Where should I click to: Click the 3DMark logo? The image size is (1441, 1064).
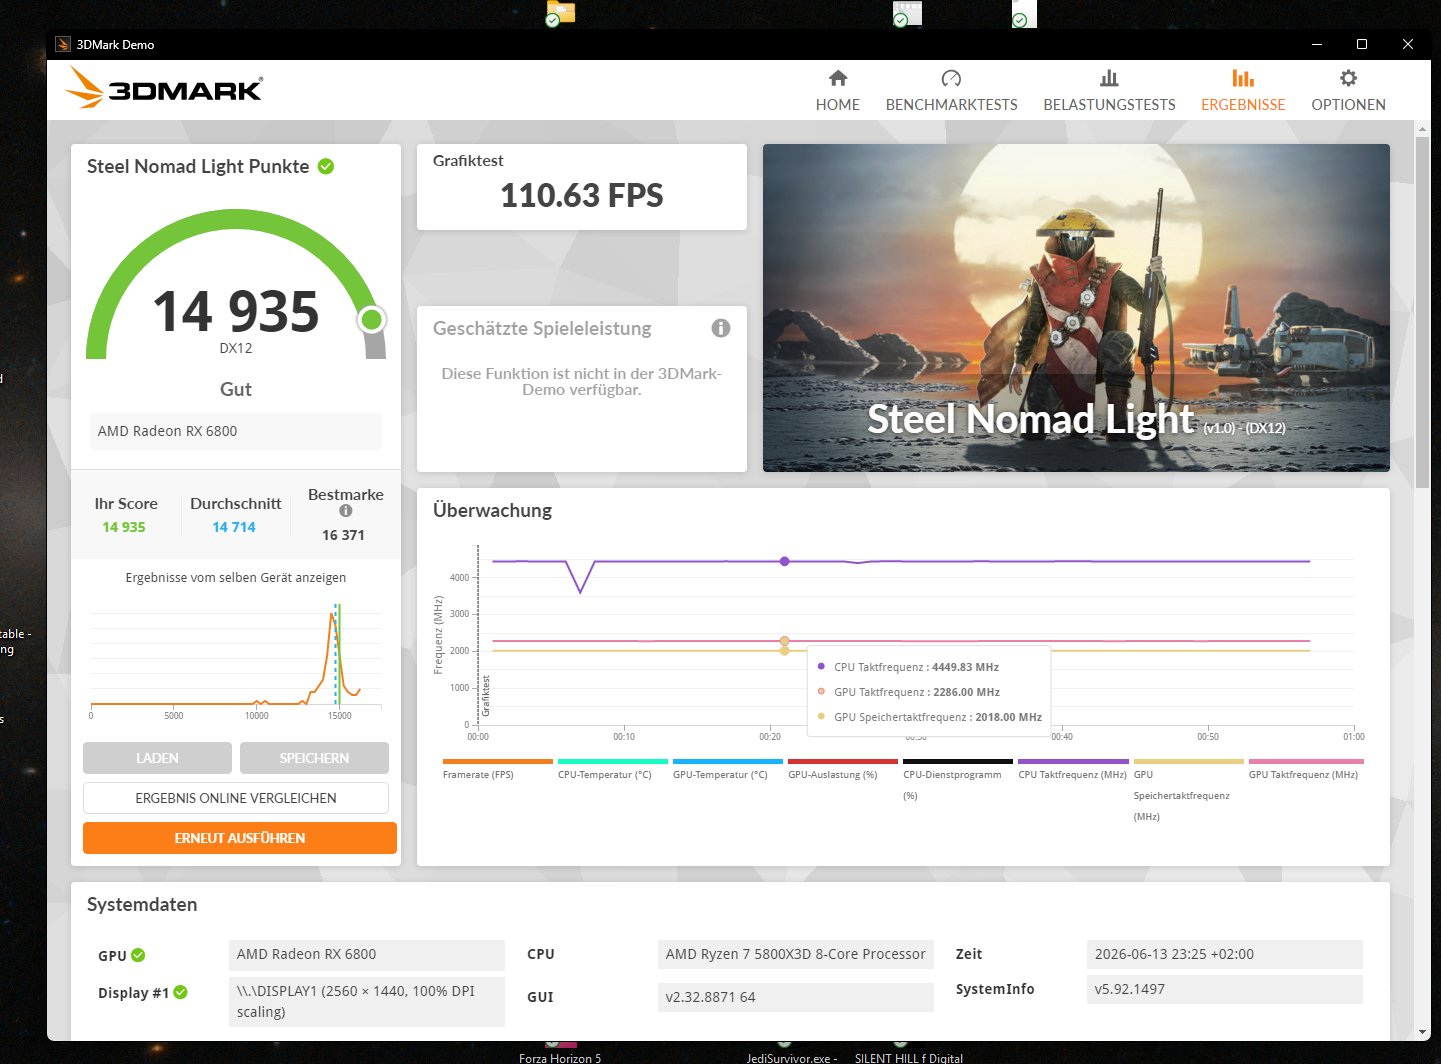click(164, 88)
